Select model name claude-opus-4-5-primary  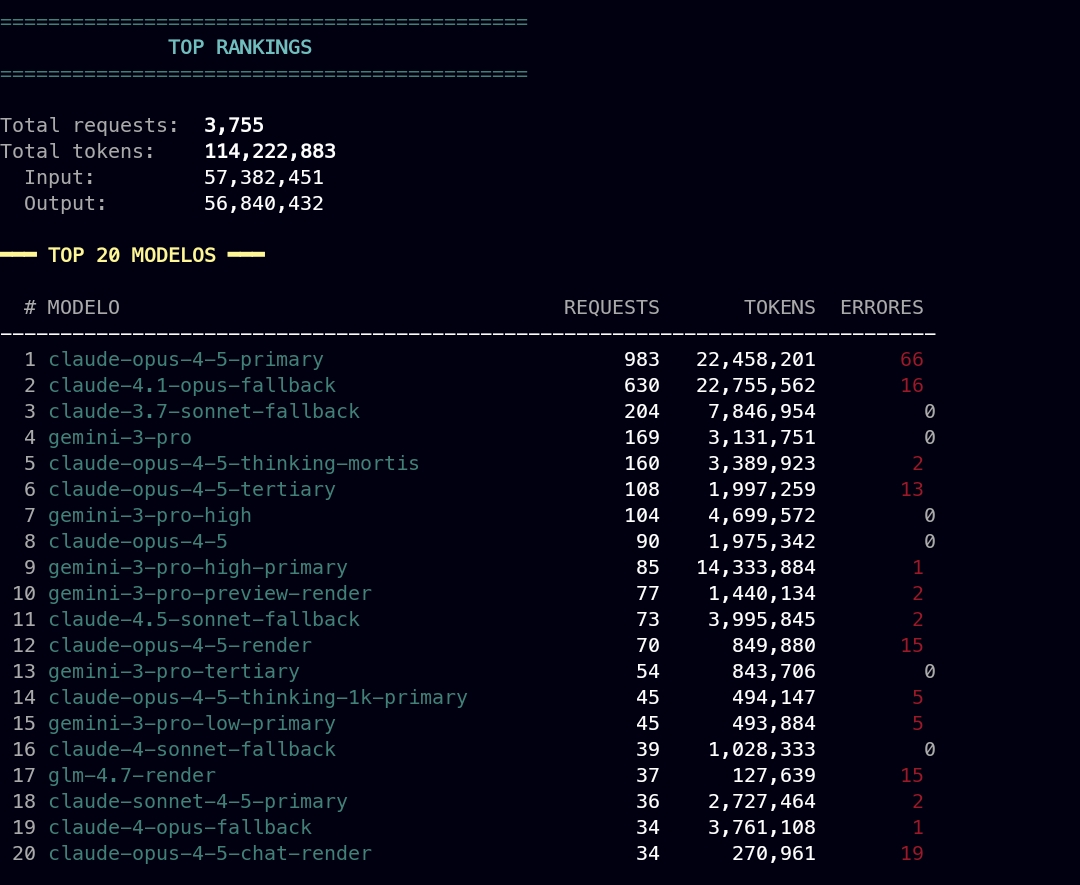pyautogui.click(x=186, y=360)
